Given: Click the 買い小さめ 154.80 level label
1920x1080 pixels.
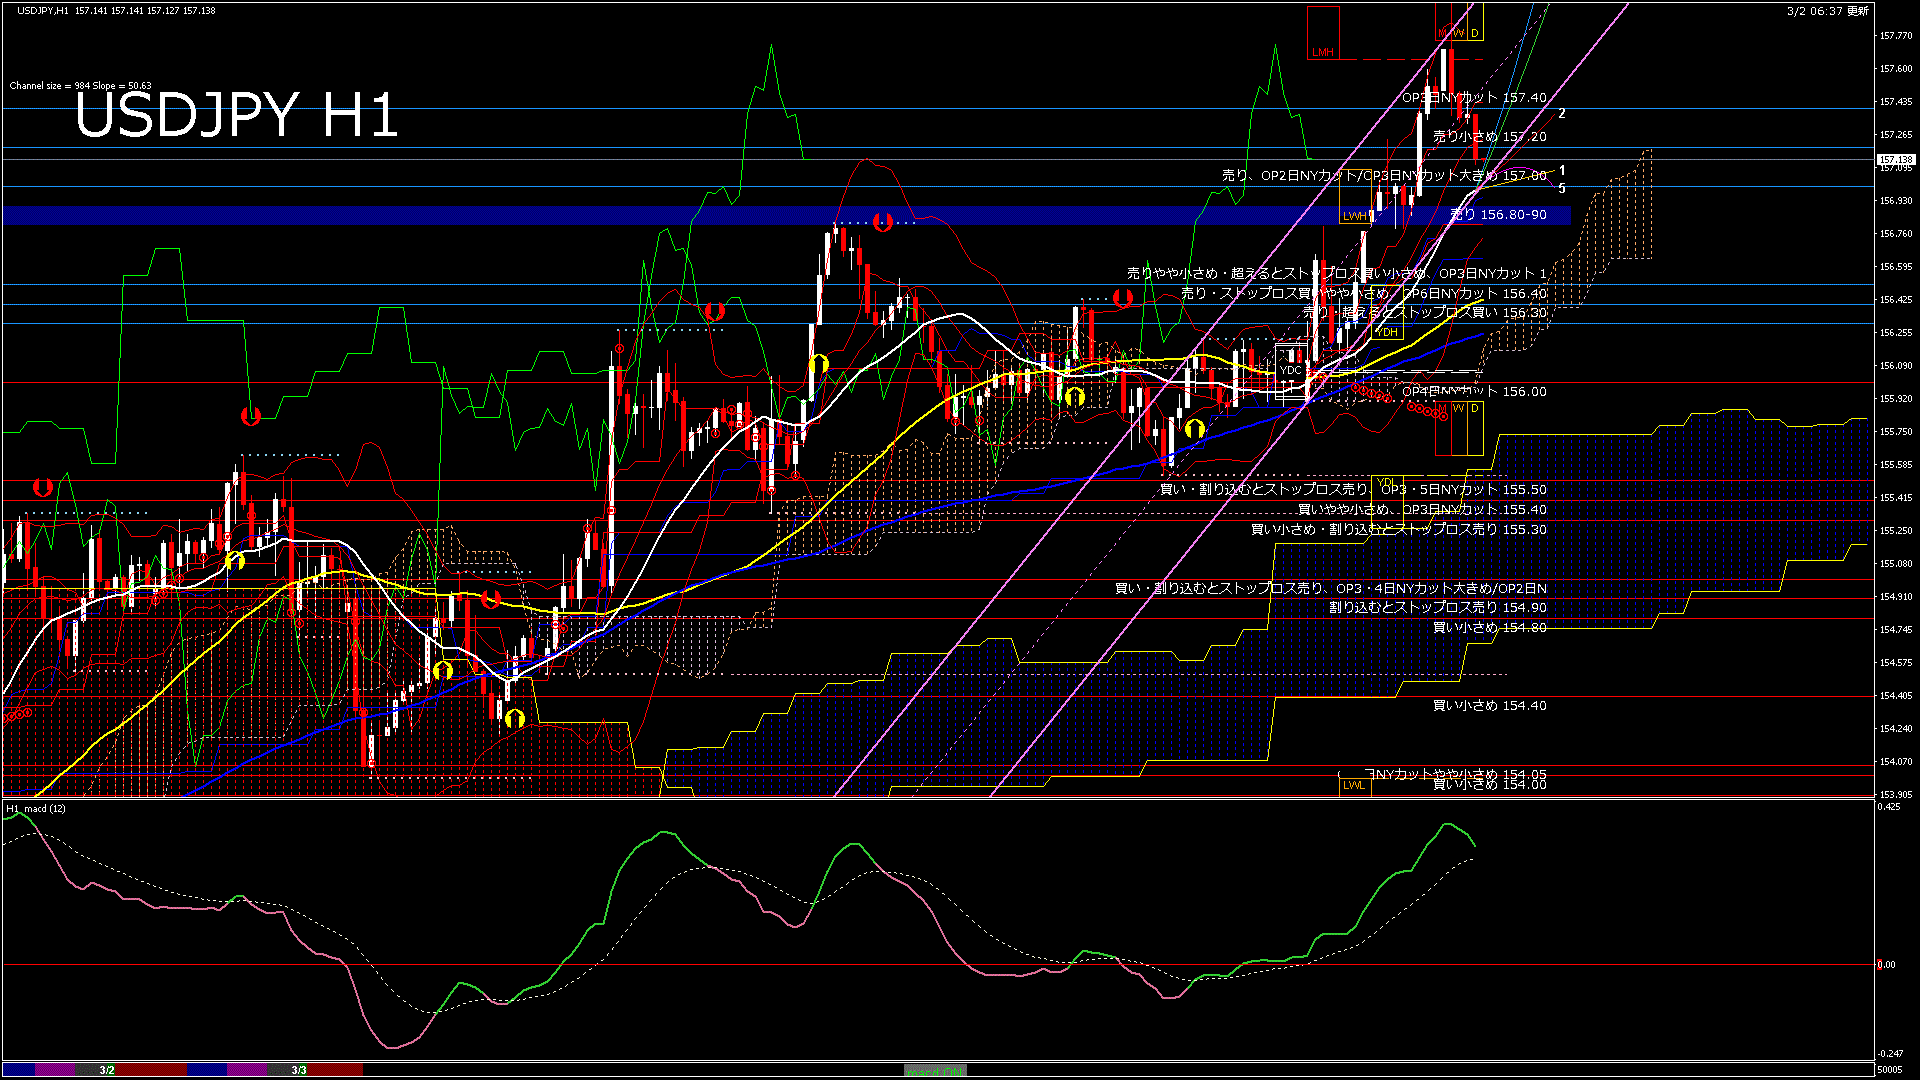Looking at the screenshot, I should coord(1489,628).
